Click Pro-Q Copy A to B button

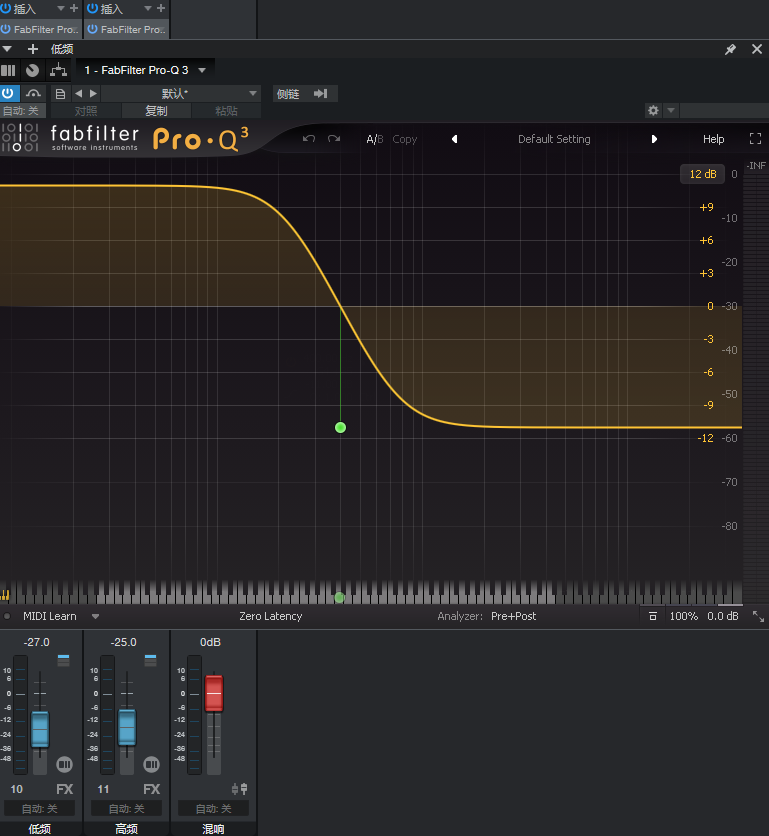point(405,139)
